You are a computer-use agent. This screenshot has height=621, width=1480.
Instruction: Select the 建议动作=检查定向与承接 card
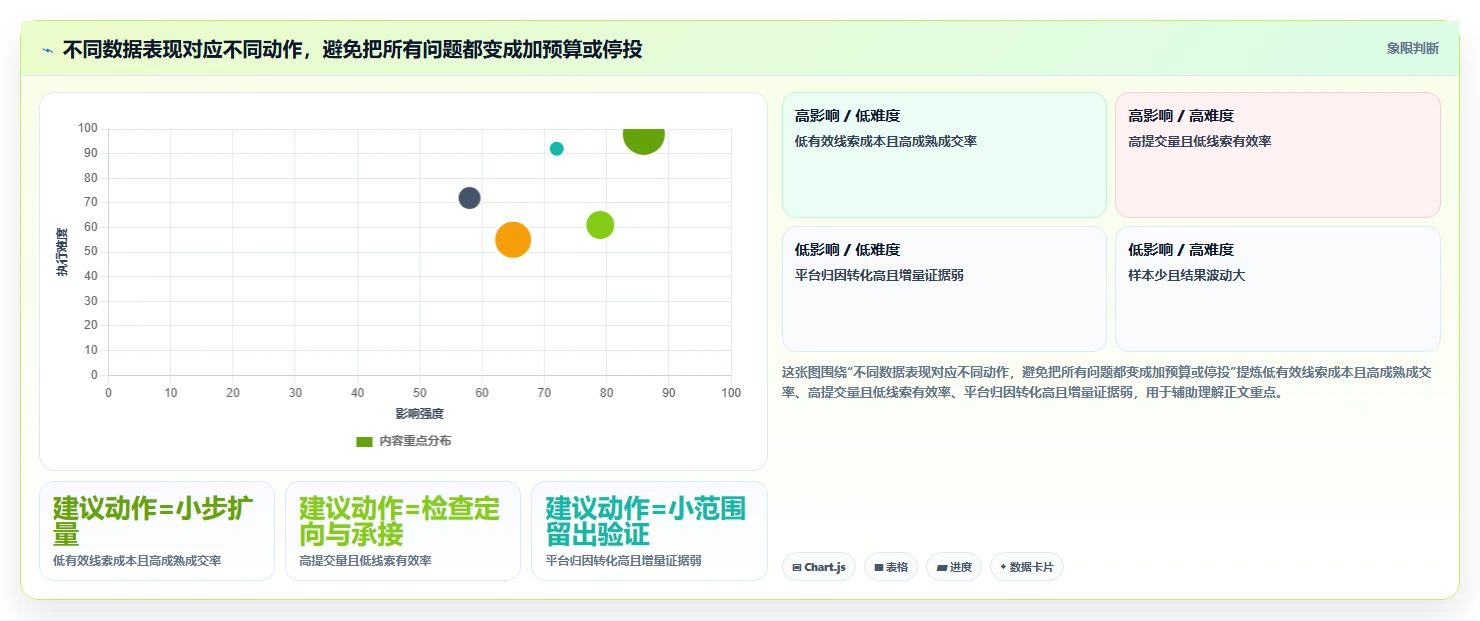(x=403, y=531)
